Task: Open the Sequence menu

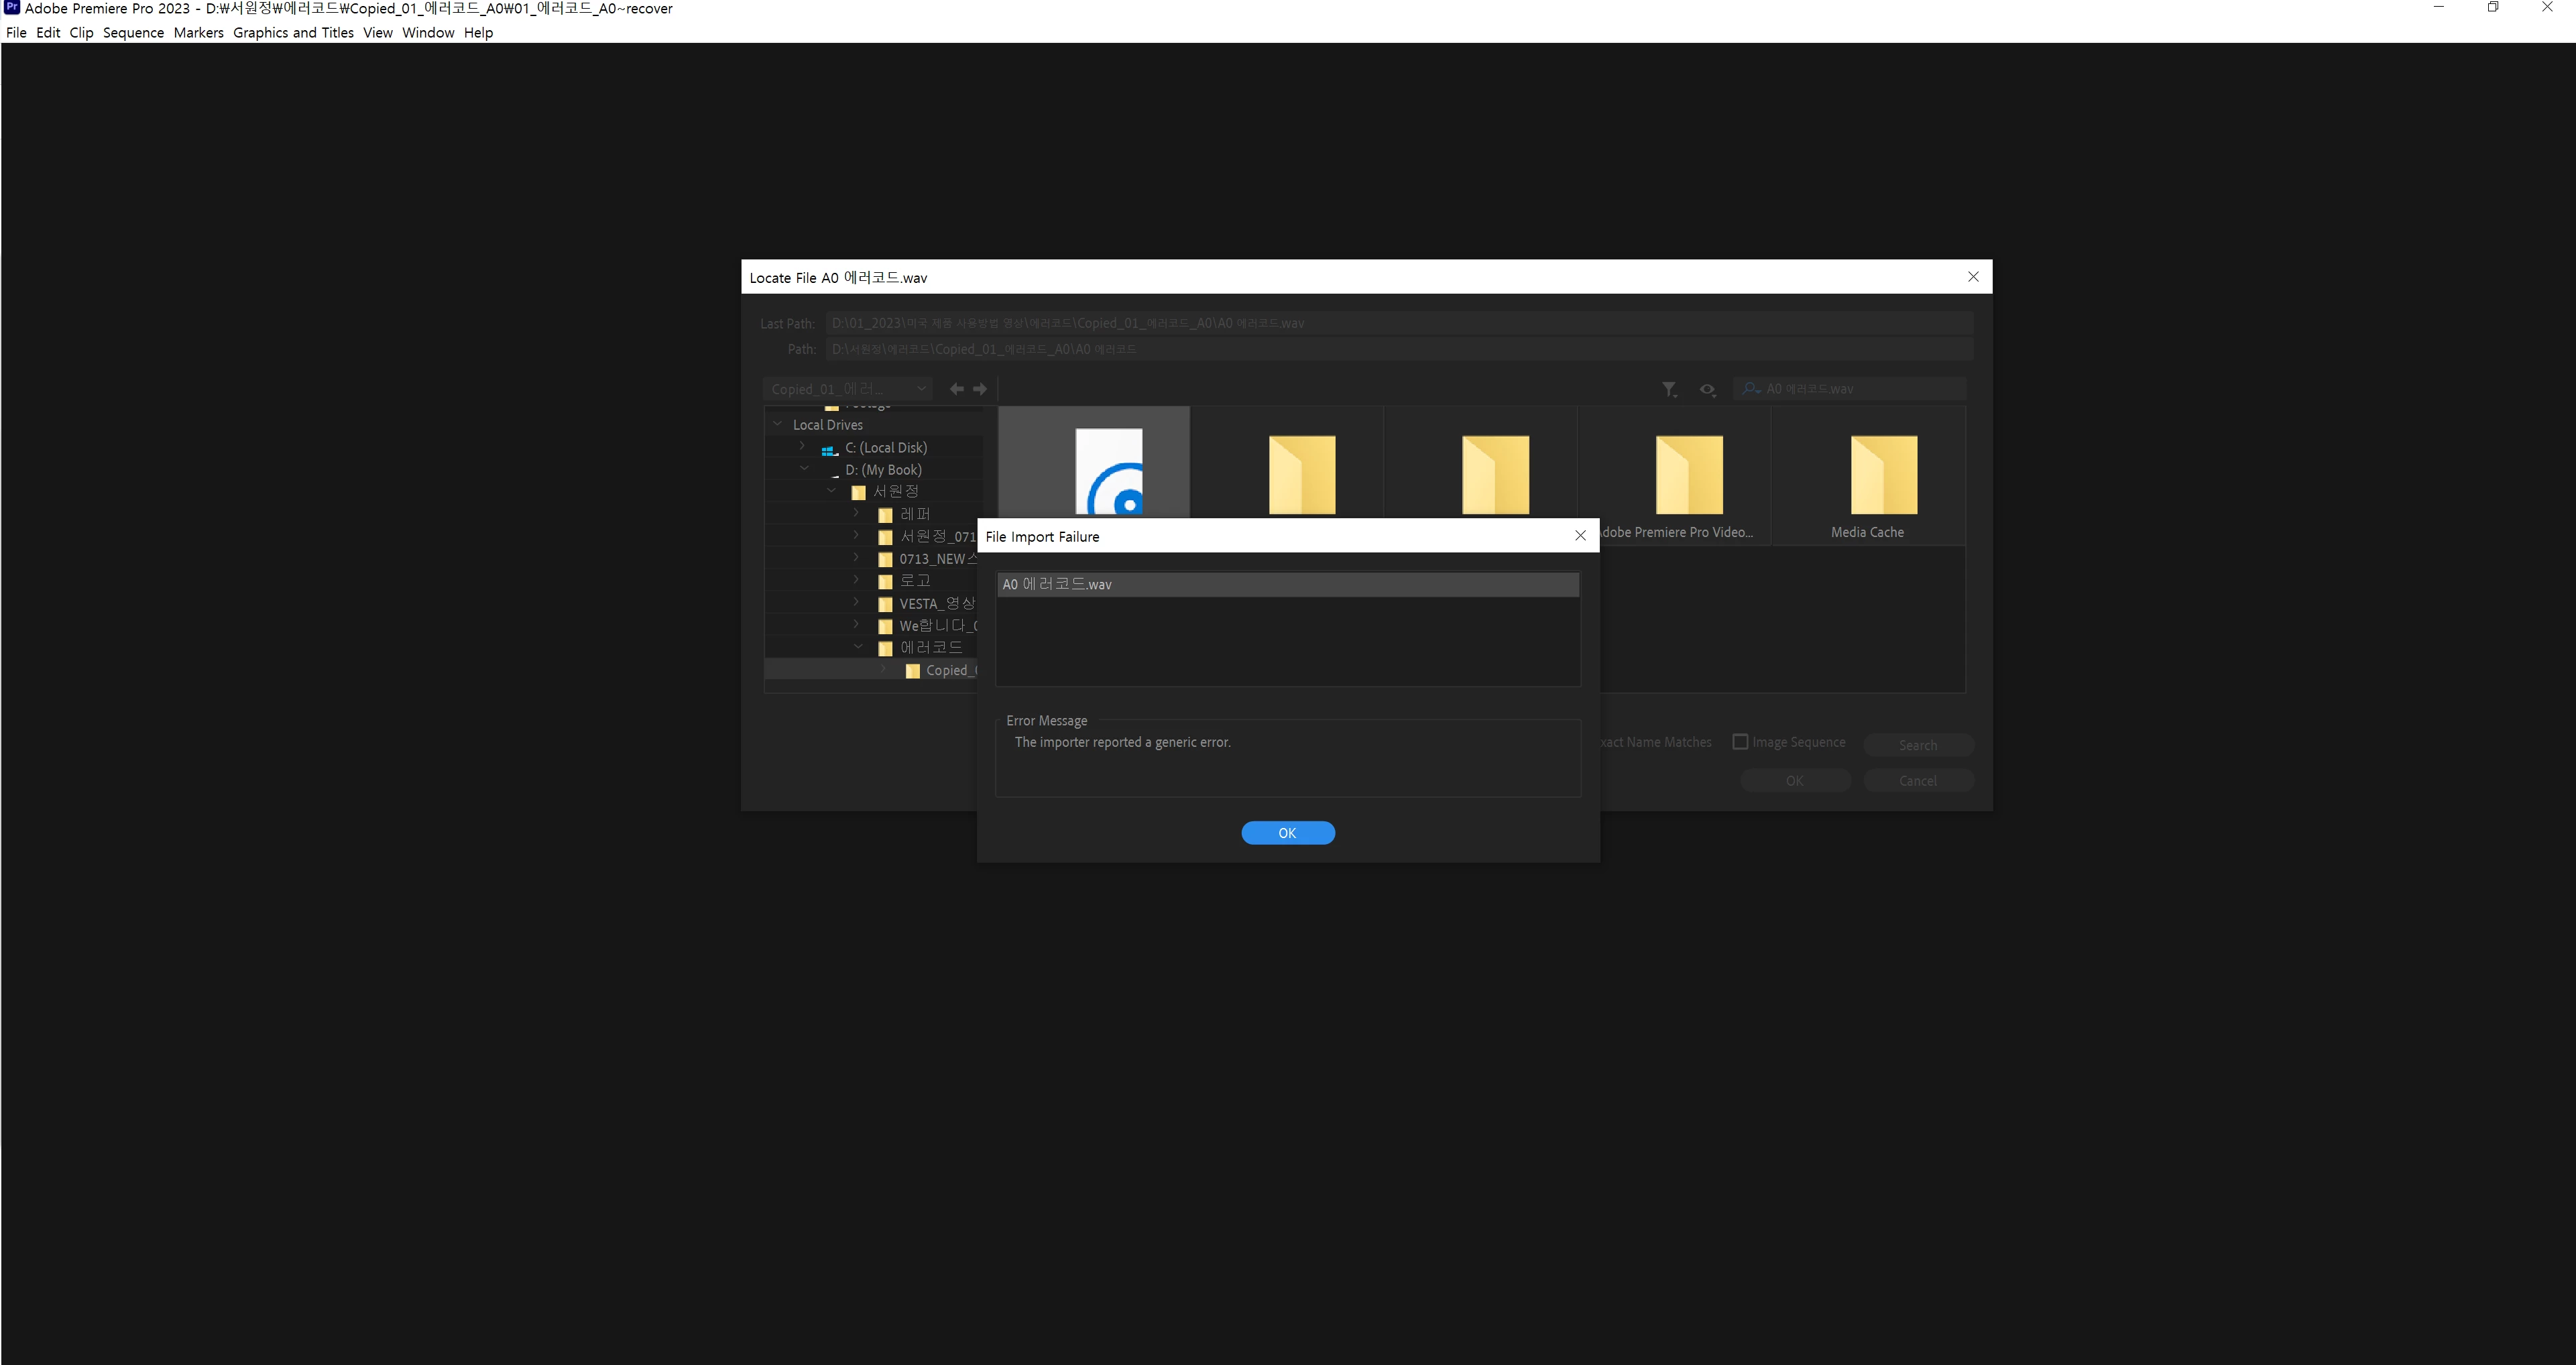Action: click(x=133, y=32)
